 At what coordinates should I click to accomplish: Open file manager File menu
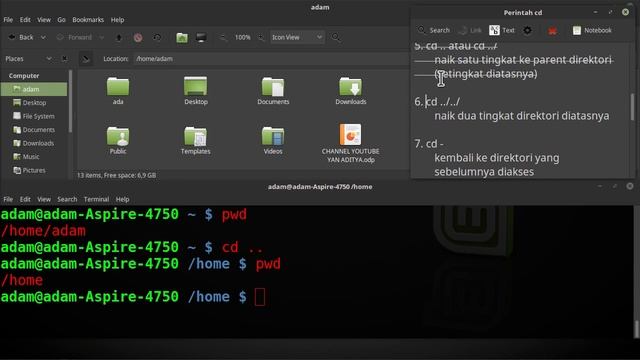[8, 20]
